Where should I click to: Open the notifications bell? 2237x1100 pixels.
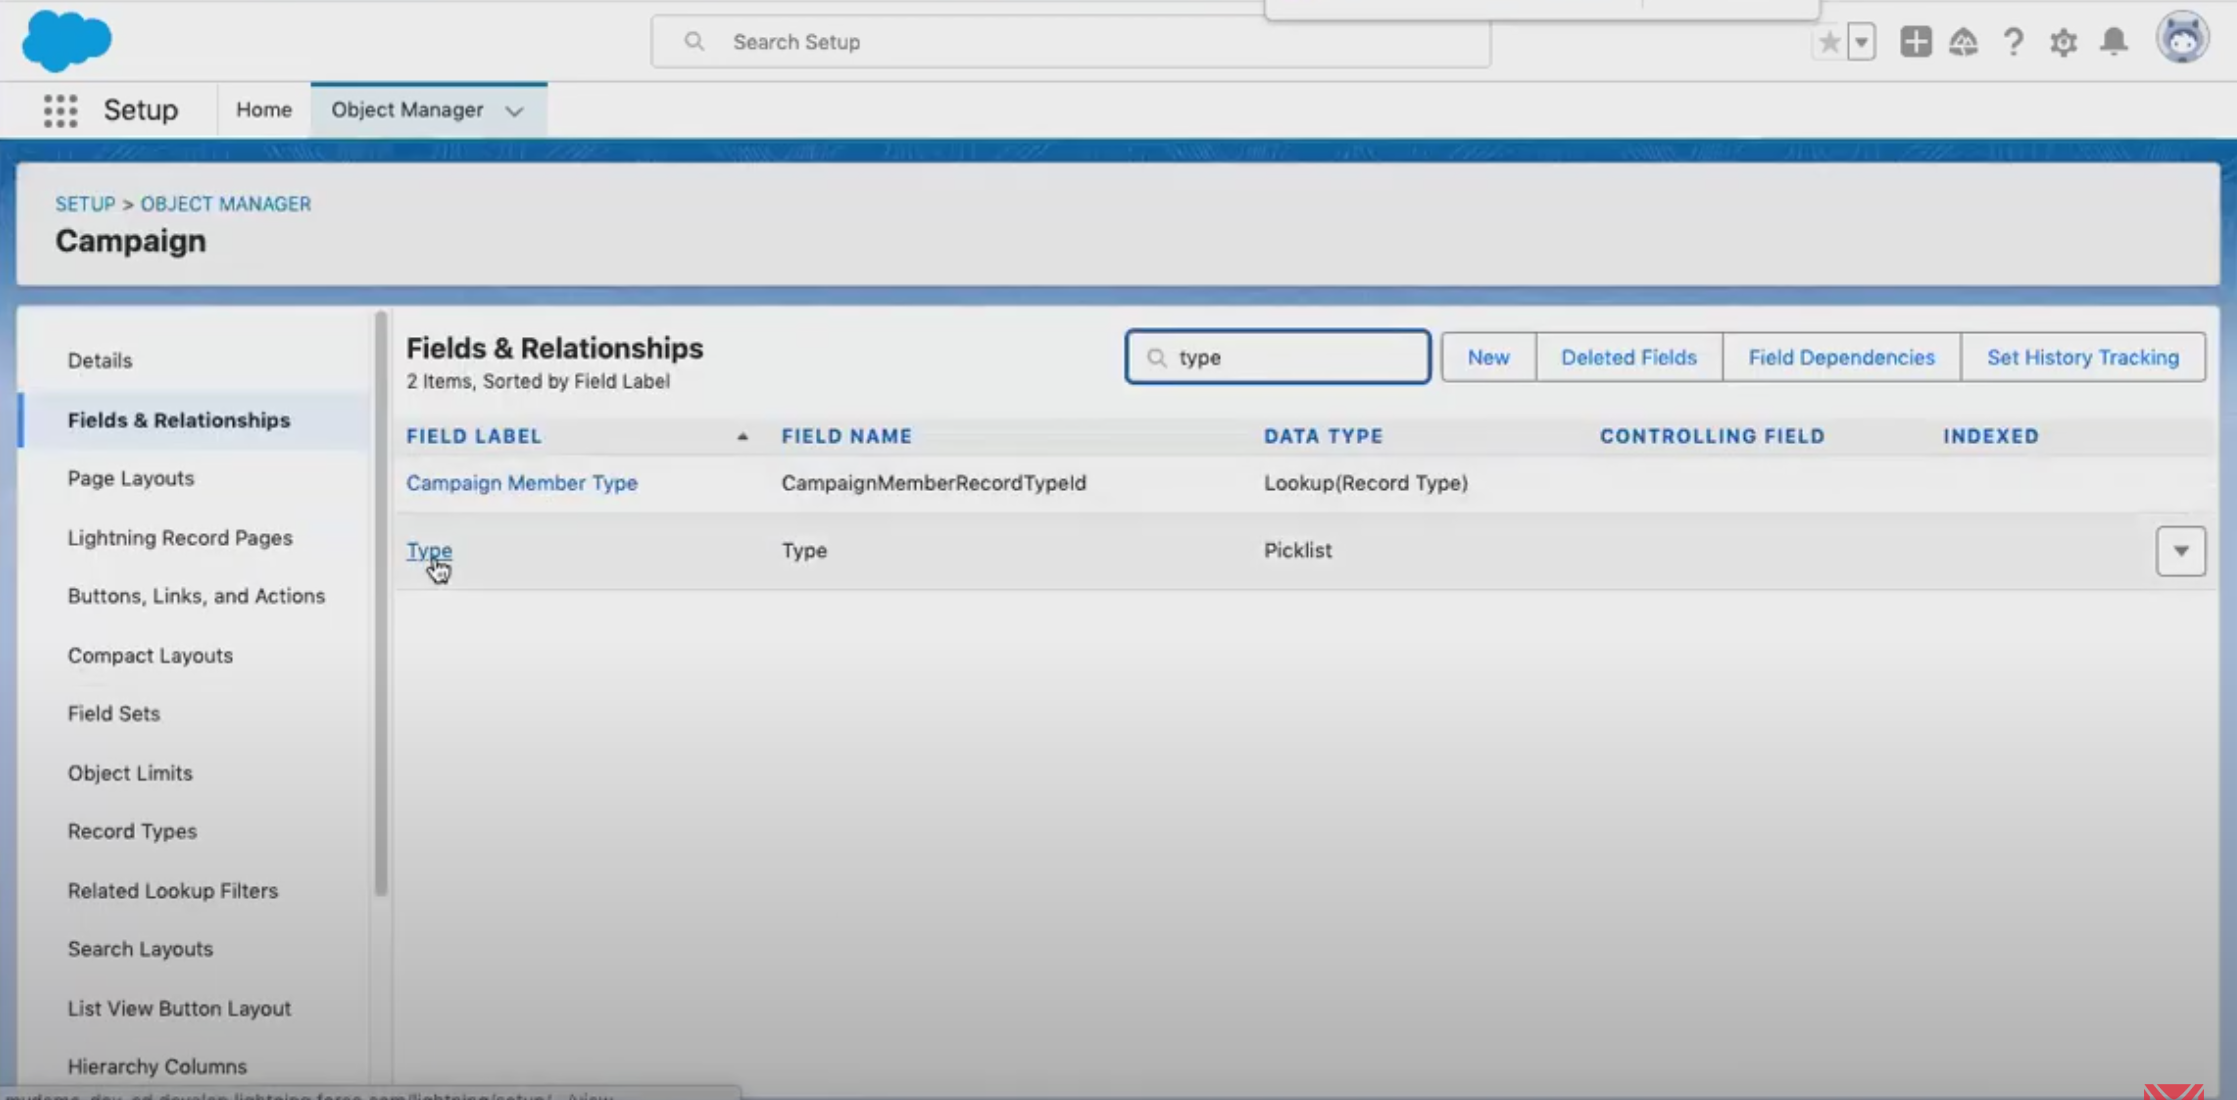tap(2113, 42)
